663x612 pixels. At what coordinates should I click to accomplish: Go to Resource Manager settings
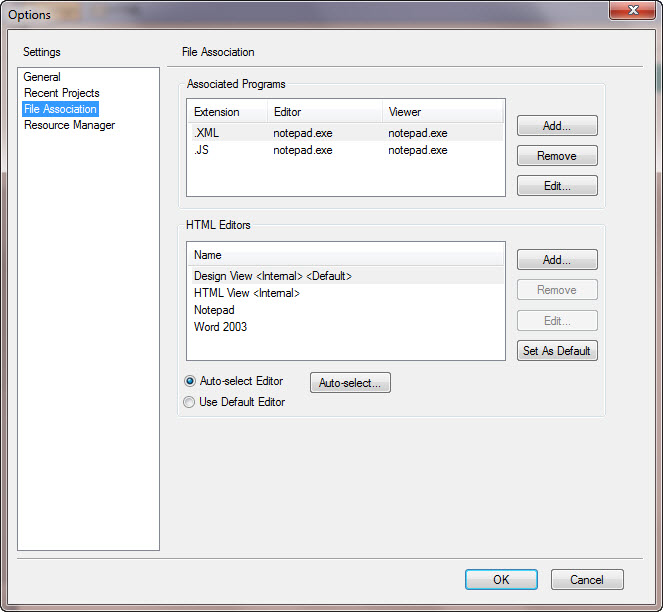[69, 125]
